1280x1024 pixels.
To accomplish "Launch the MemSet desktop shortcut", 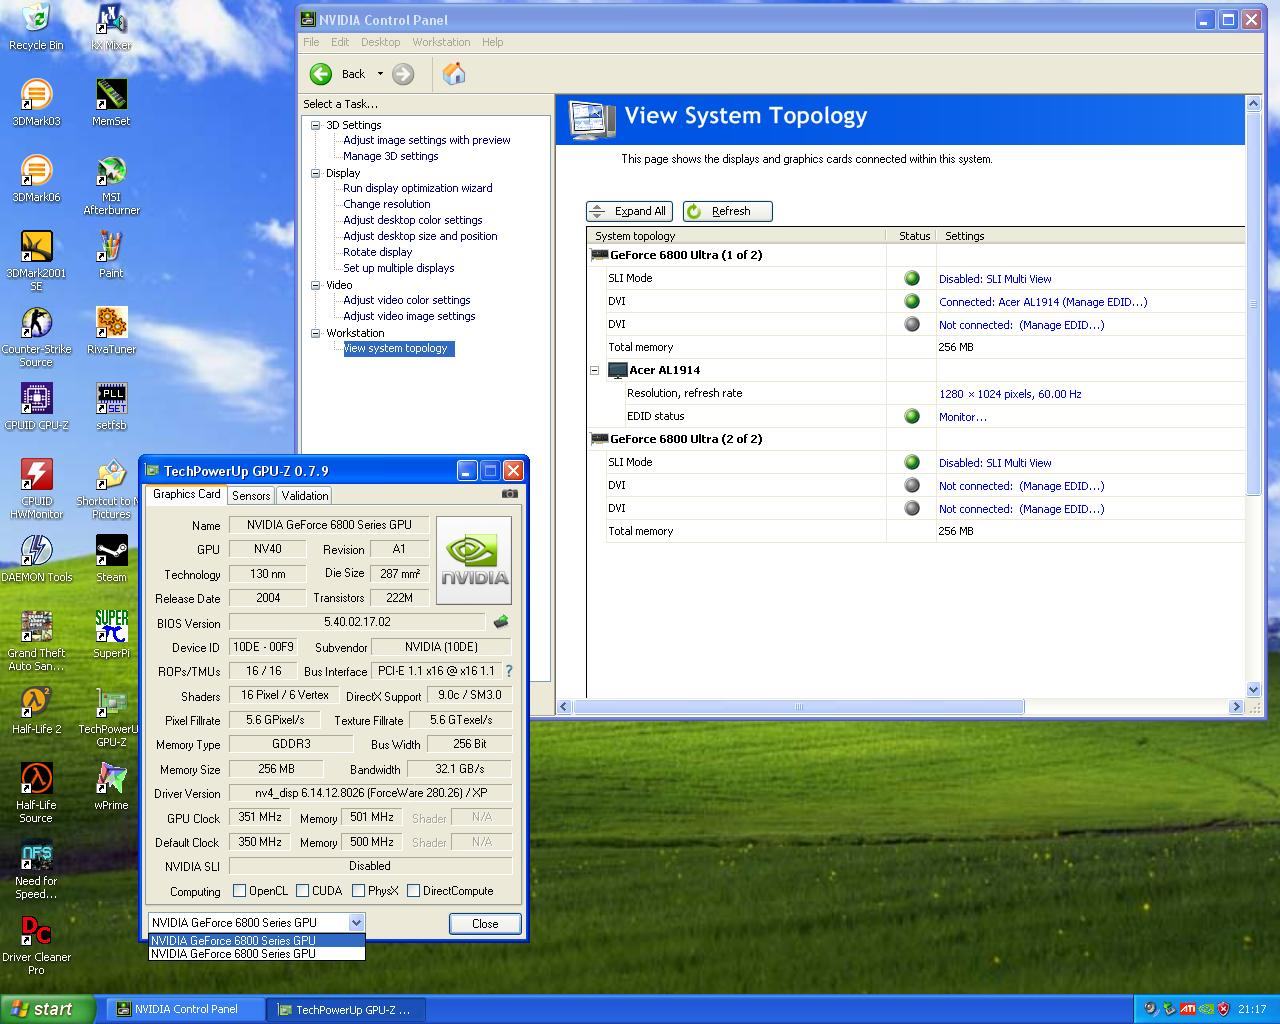I will (111, 102).
